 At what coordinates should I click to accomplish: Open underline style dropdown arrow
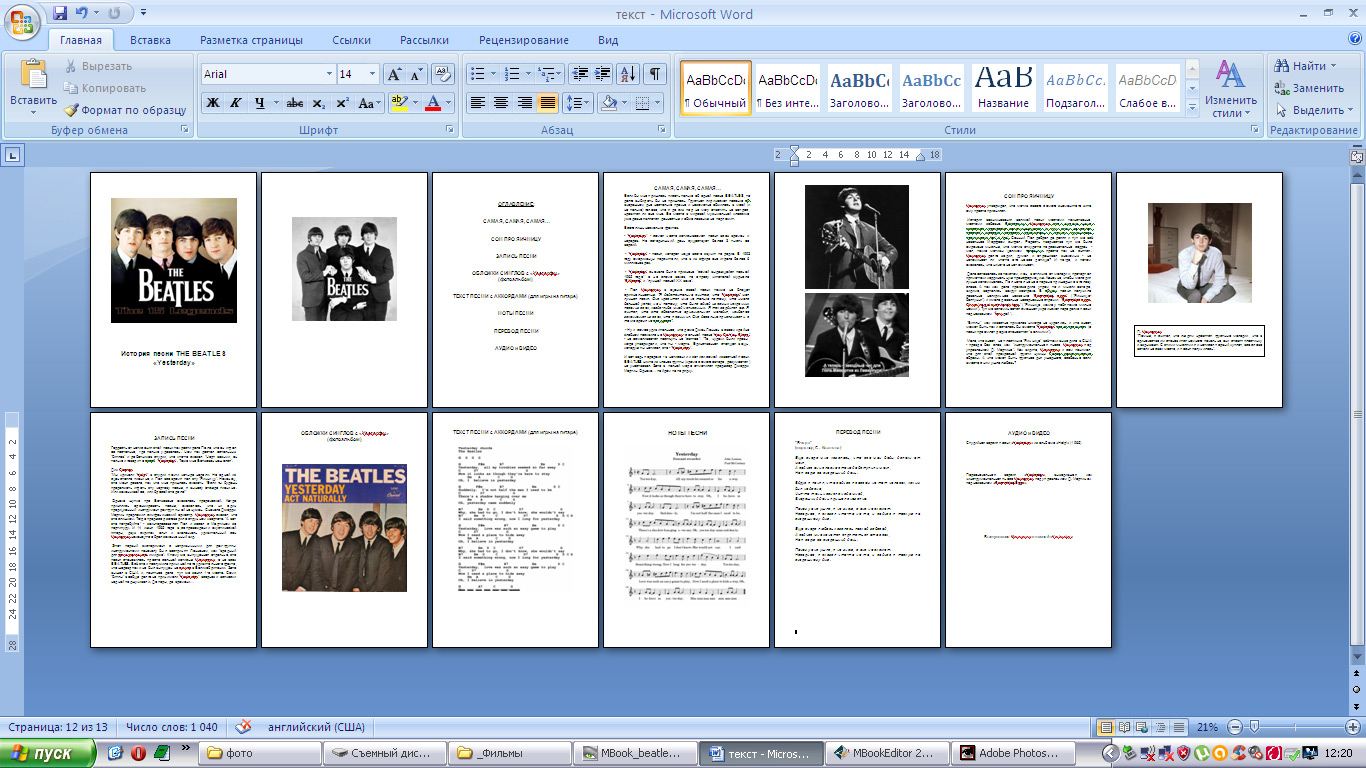(x=275, y=103)
